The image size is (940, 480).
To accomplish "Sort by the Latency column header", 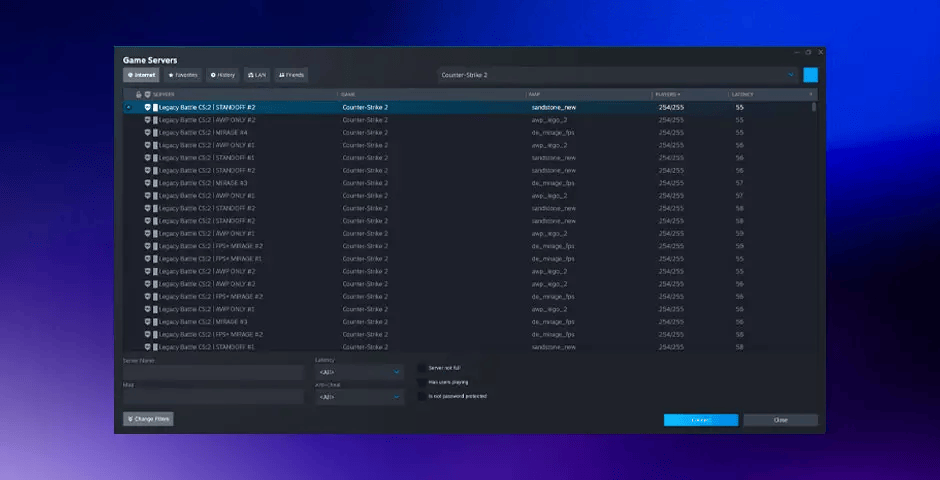I will point(743,95).
